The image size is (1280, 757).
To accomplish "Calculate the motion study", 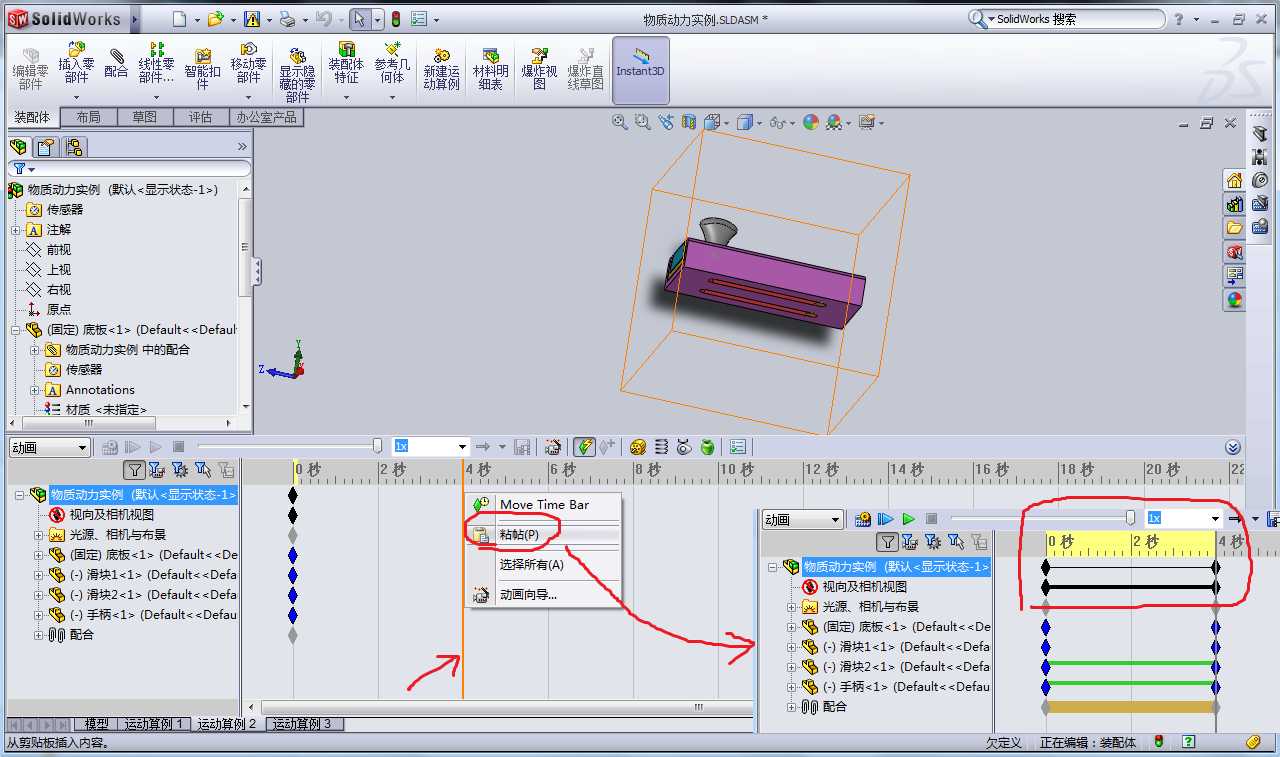I will pyautogui.click(x=109, y=447).
